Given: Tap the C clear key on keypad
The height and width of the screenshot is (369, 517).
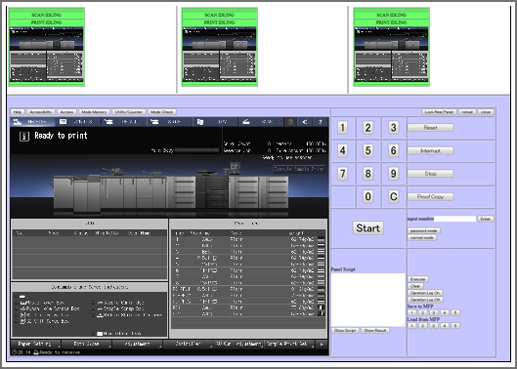Looking at the screenshot, I should [393, 197].
